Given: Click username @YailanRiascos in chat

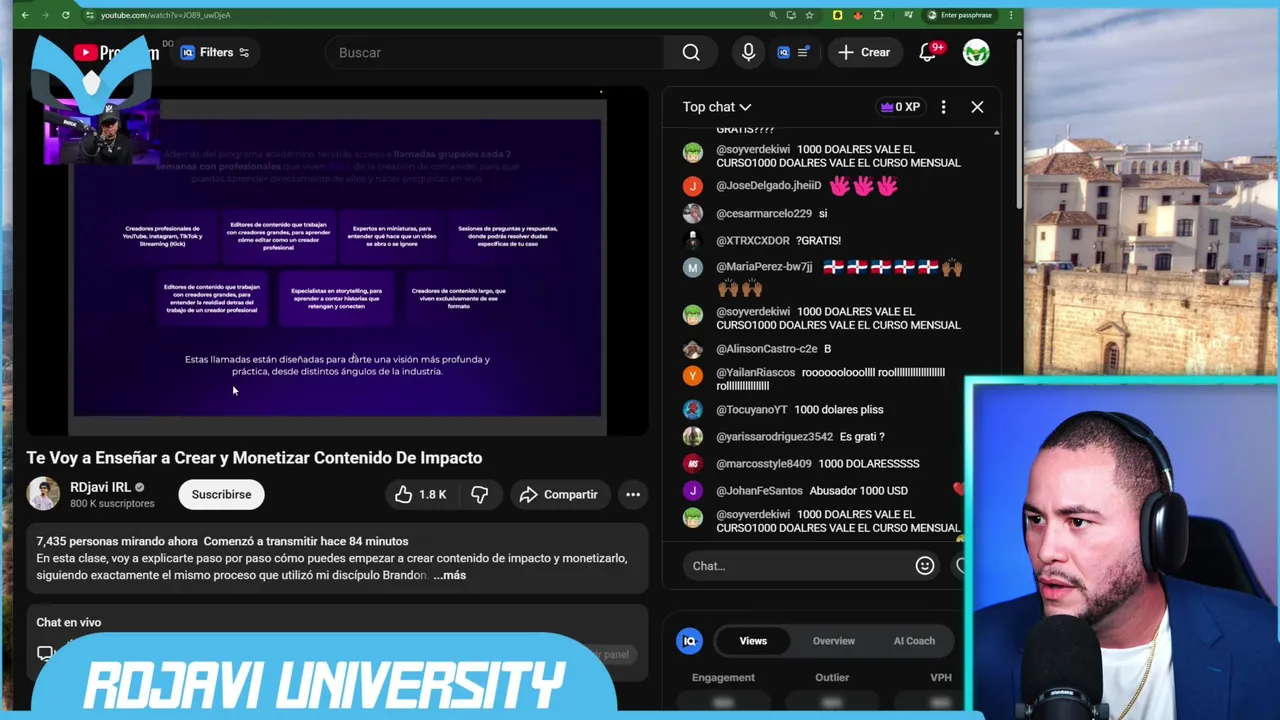Looking at the screenshot, I should coord(755,372).
